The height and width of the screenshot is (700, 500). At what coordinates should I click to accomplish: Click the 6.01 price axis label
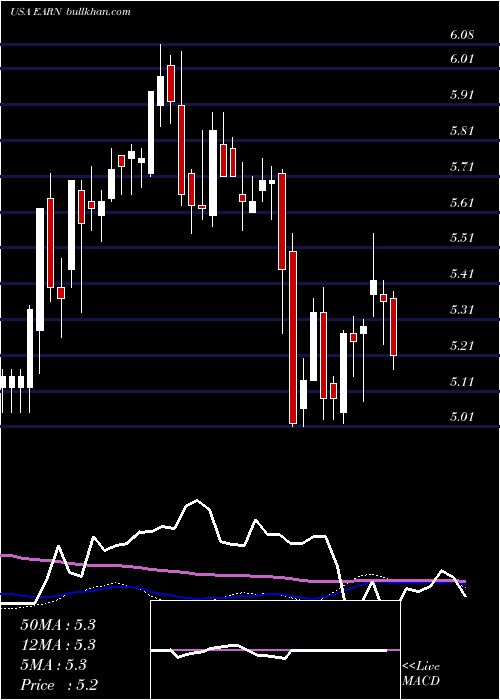tap(462, 59)
